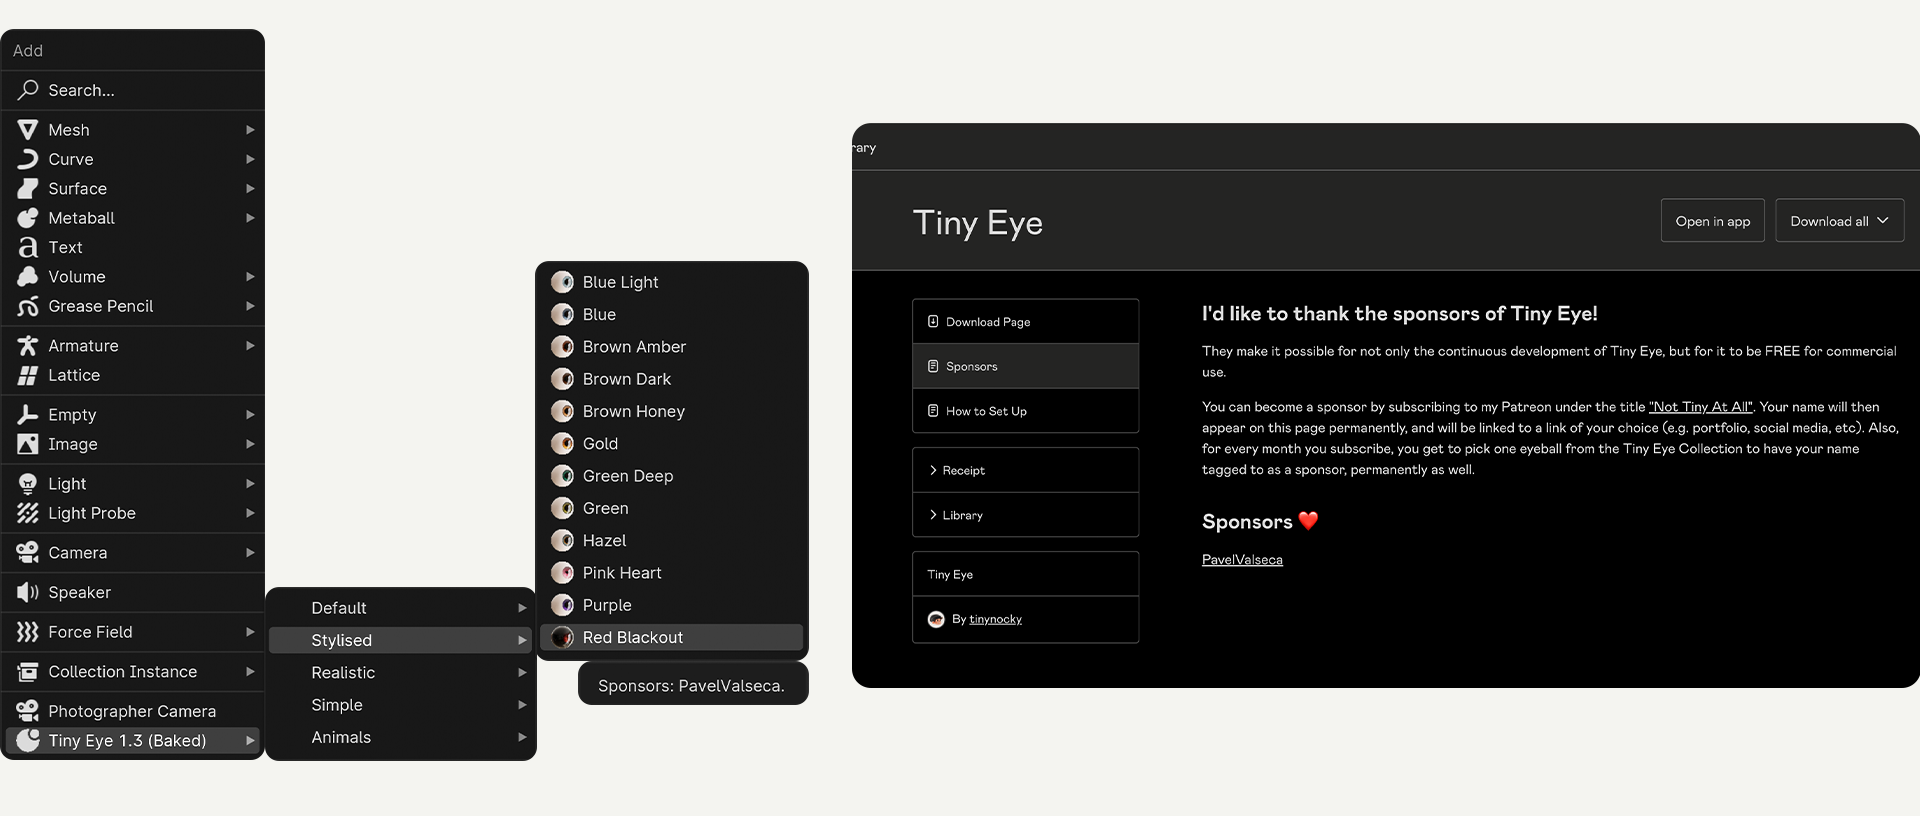Image resolution: width=1920 pixels, height=816 pixels.
Task: Go to the Sponsors section
Action: coord(1026,366)
